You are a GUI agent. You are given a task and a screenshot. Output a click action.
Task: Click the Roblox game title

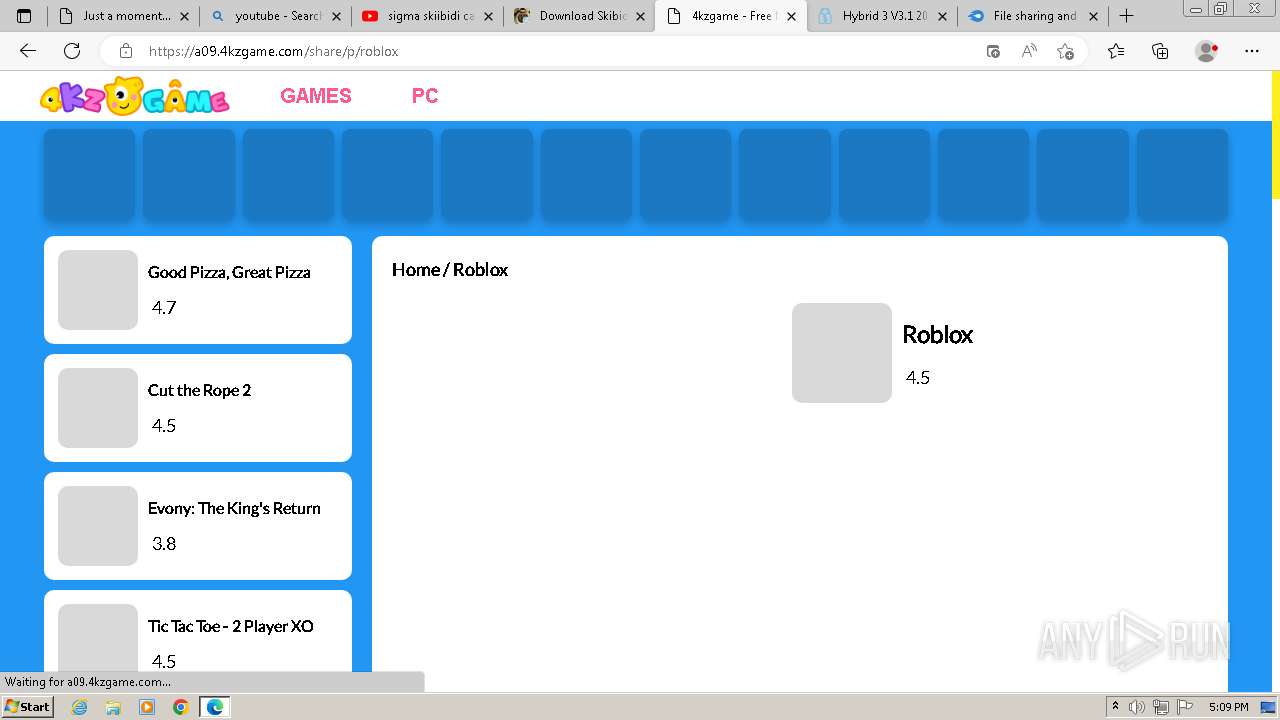(937, 335)
